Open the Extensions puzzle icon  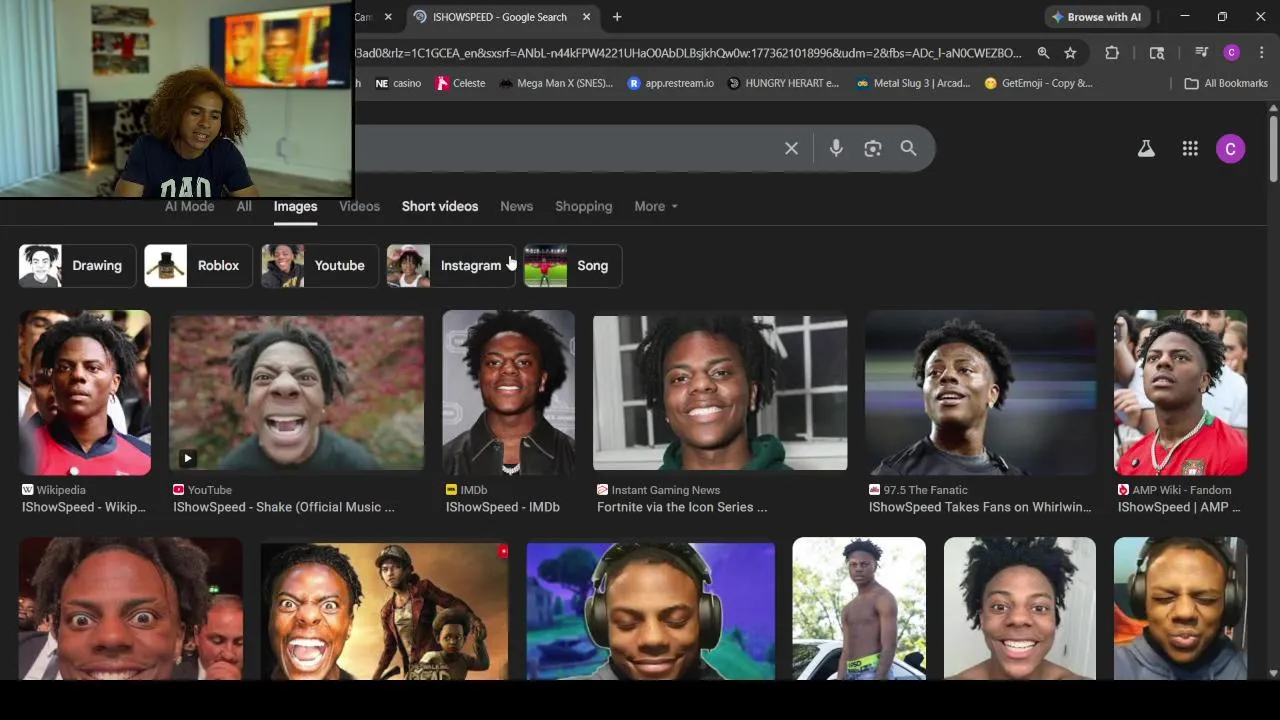point(1112,53)
